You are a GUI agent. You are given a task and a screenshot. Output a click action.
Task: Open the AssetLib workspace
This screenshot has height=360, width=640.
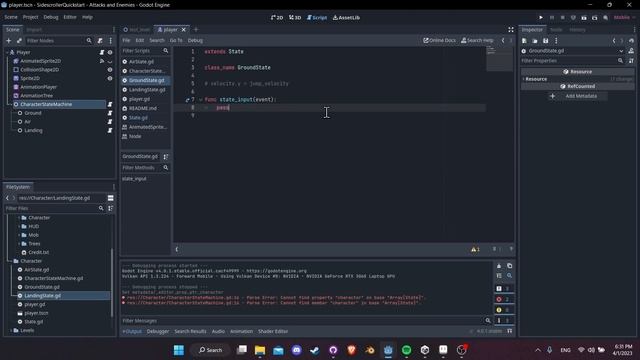(346, 18)
